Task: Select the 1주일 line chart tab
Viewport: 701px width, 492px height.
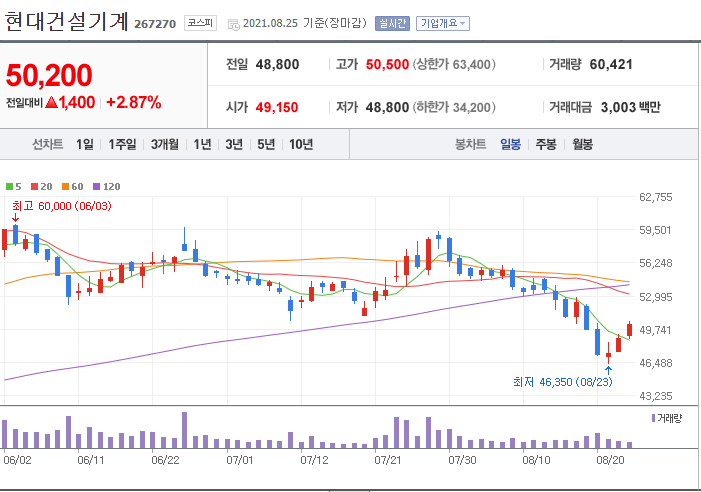Action: coord(122,144)
